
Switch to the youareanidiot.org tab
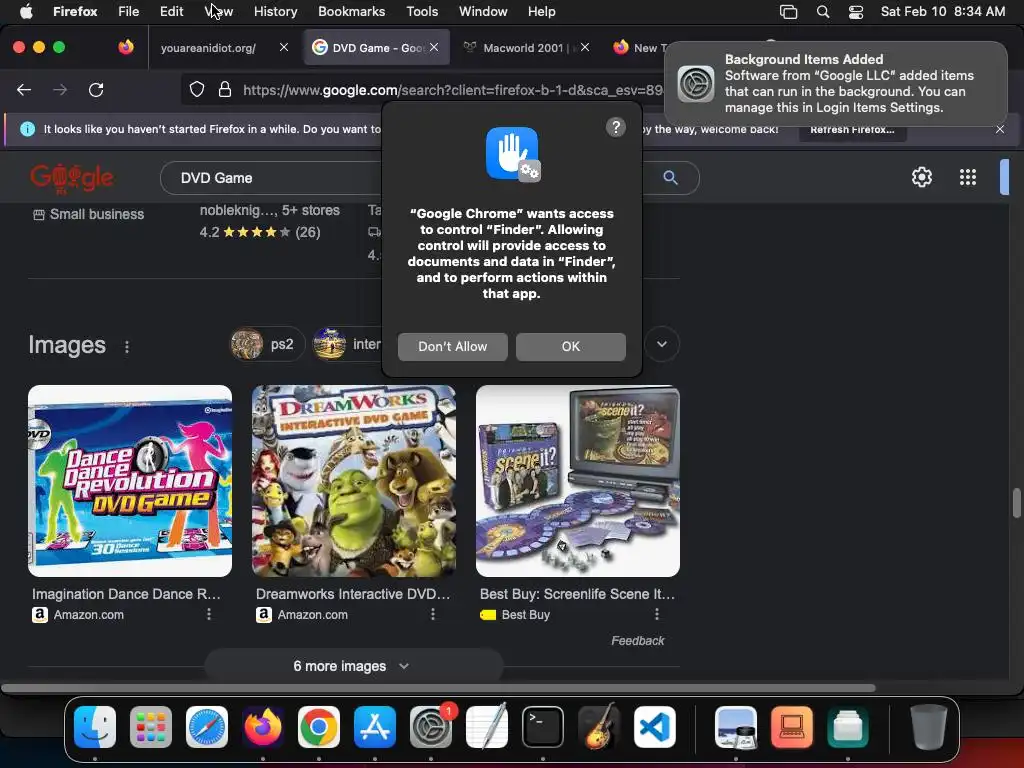click(209, 48)
